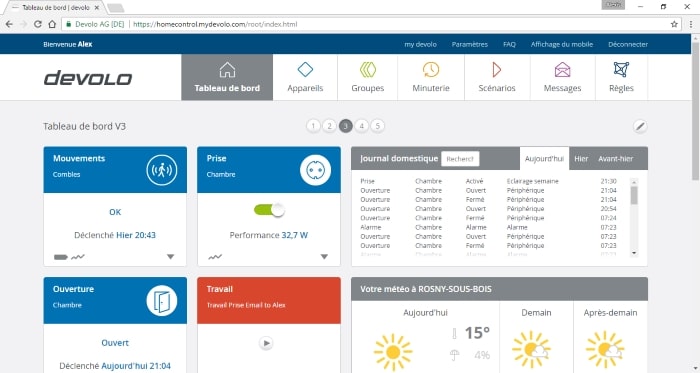Switch to dashboard page 2
The height and width of the screenshot is (373, 700).
[x=329, y=126]
